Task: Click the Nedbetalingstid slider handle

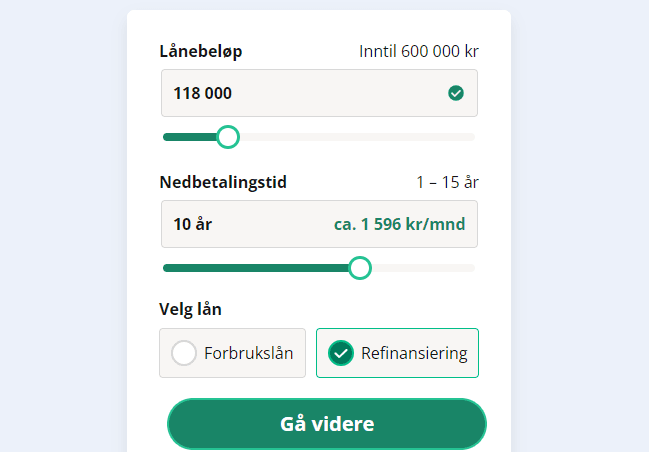Action: tap(360, 268)
